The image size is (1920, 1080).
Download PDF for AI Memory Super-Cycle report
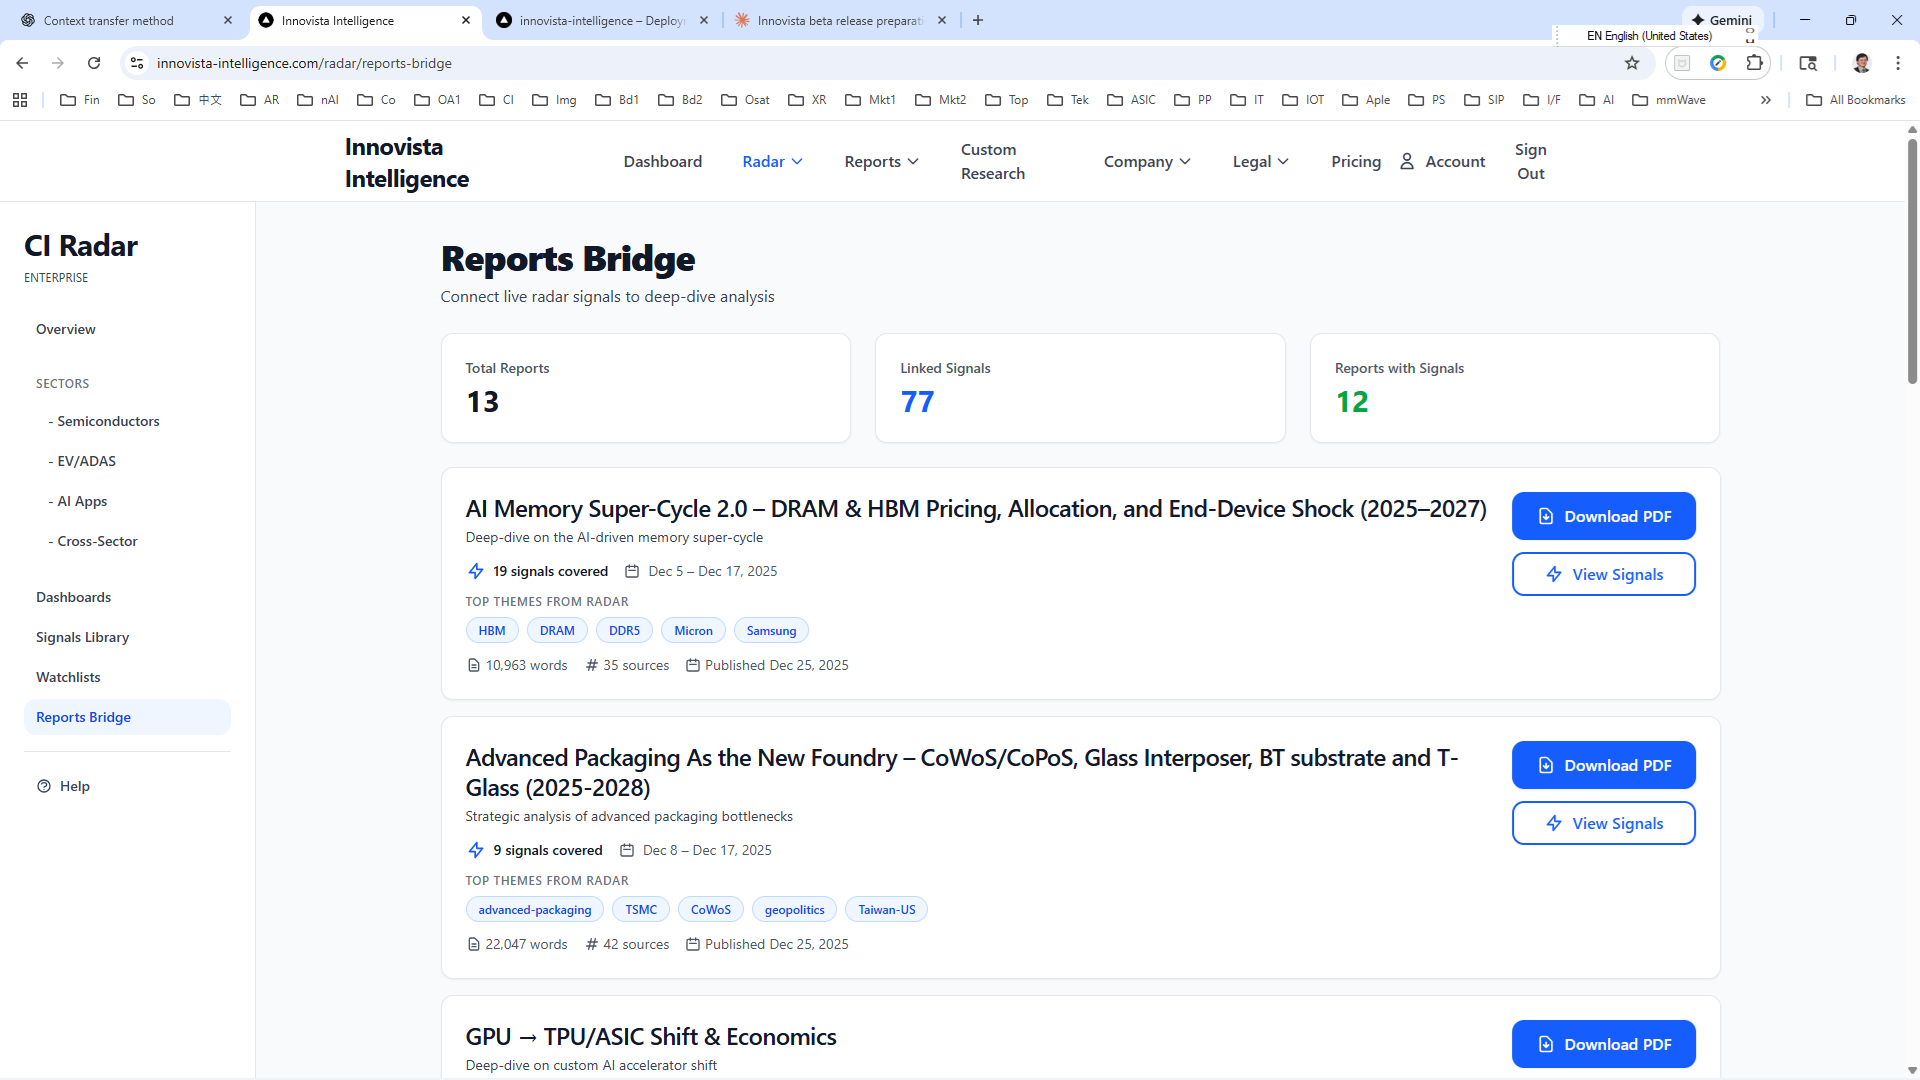(x=1603, y=516)
